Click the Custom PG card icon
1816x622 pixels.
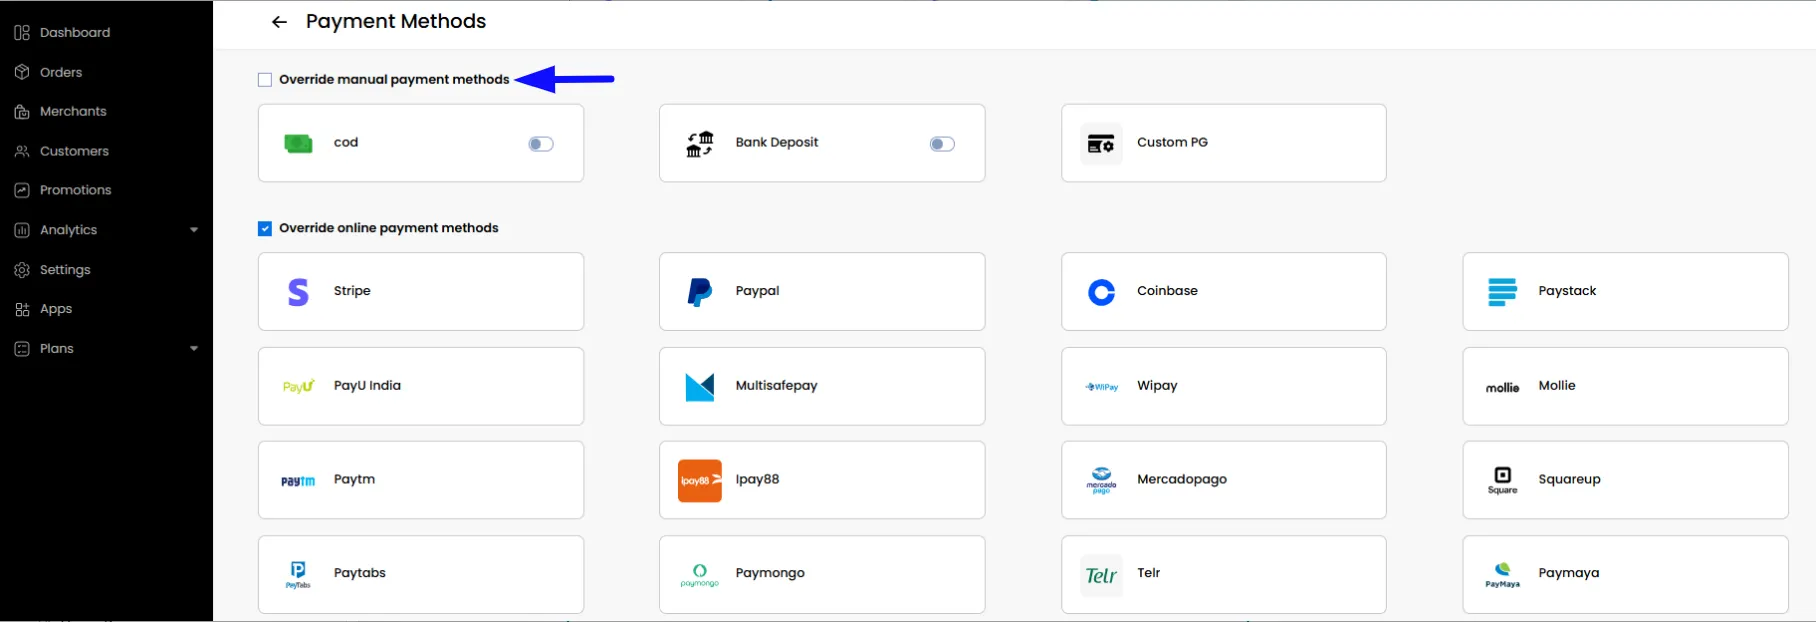(x=1101, y=144)
